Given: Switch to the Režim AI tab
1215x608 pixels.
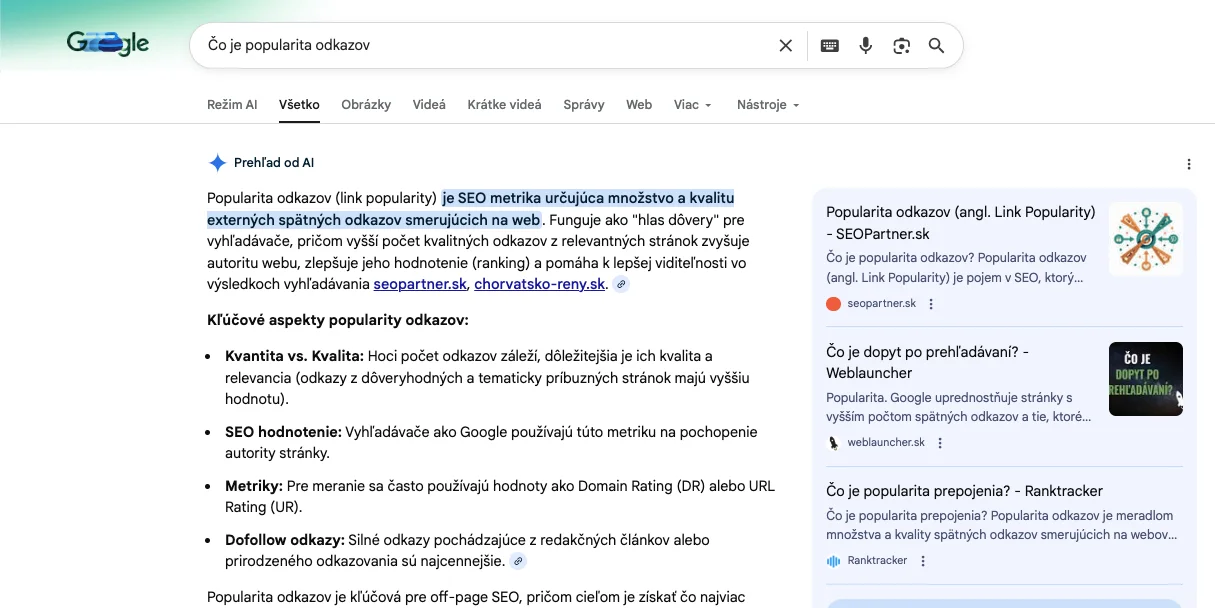Looking at the screenshot, I should [x=232, y=105].
